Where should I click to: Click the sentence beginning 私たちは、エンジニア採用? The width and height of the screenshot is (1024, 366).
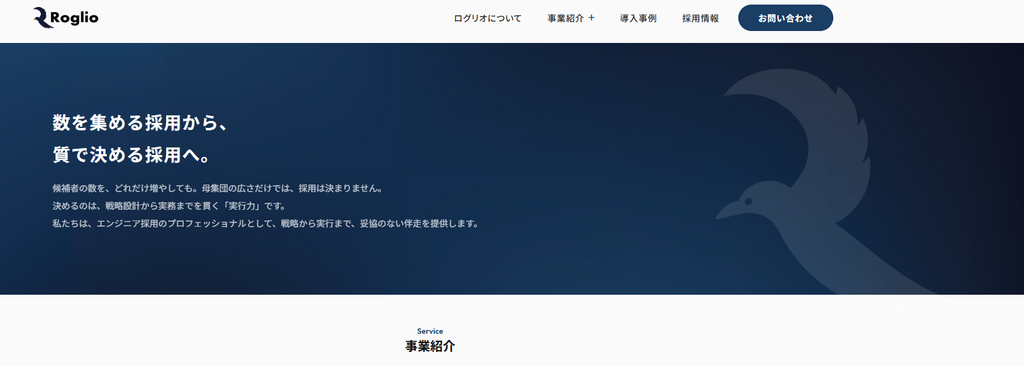[266, 224]
